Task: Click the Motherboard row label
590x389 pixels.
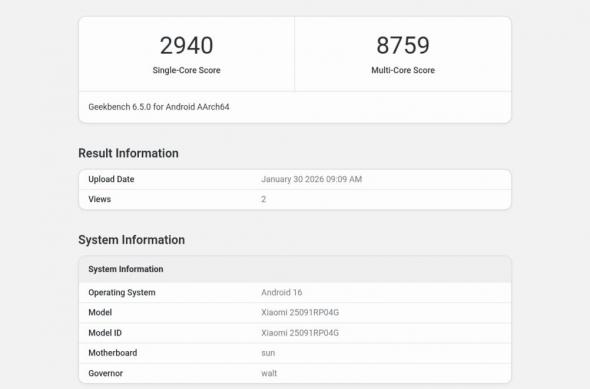Action: click(113, 353)
